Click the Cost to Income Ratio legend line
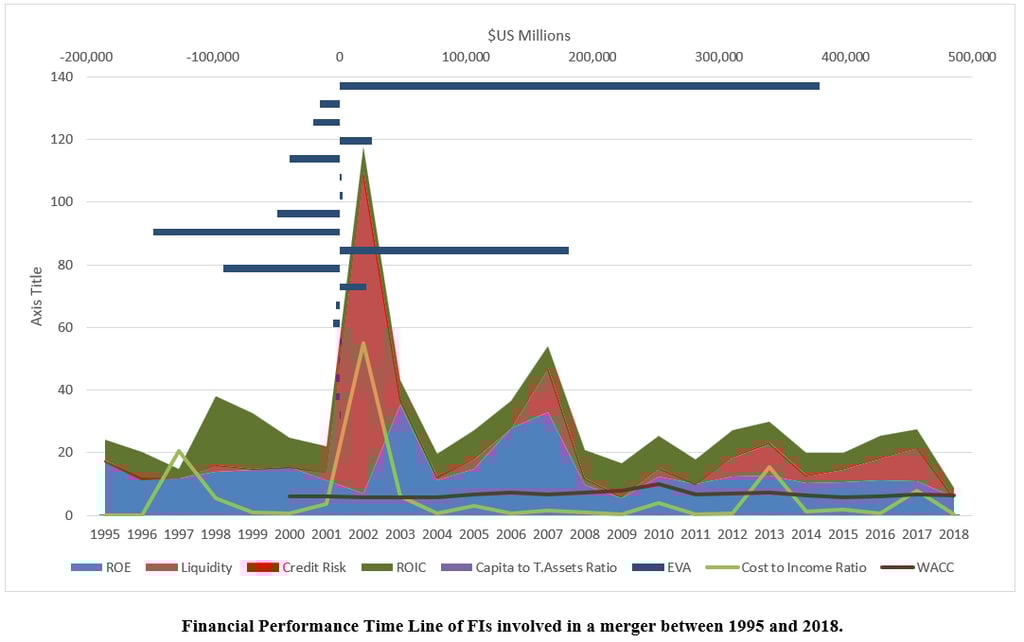Image resolution: width=1024 pixels, height=642 pixels. (x=722, y=567)
